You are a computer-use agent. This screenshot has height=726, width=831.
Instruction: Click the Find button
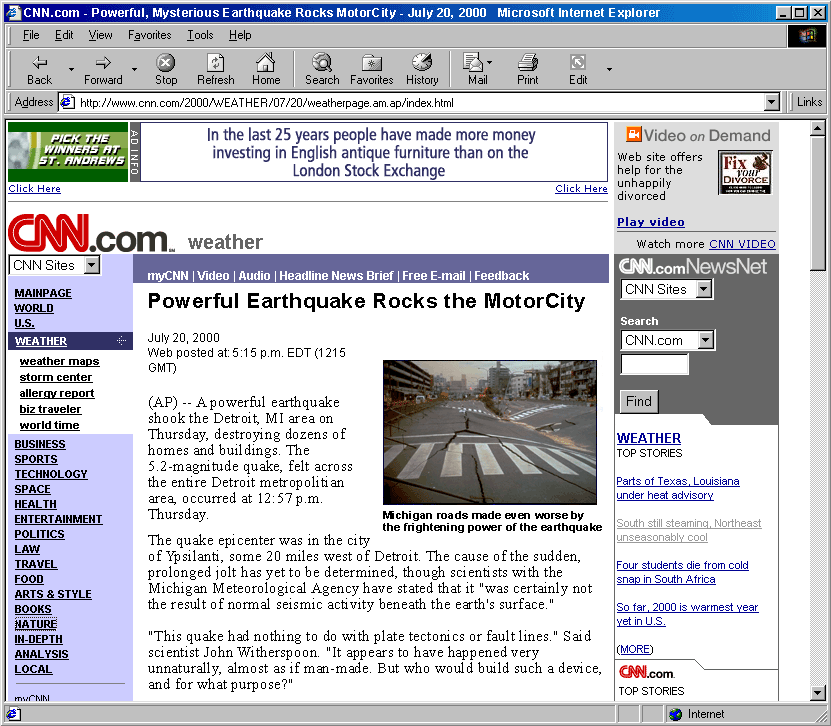click(639, 401)
